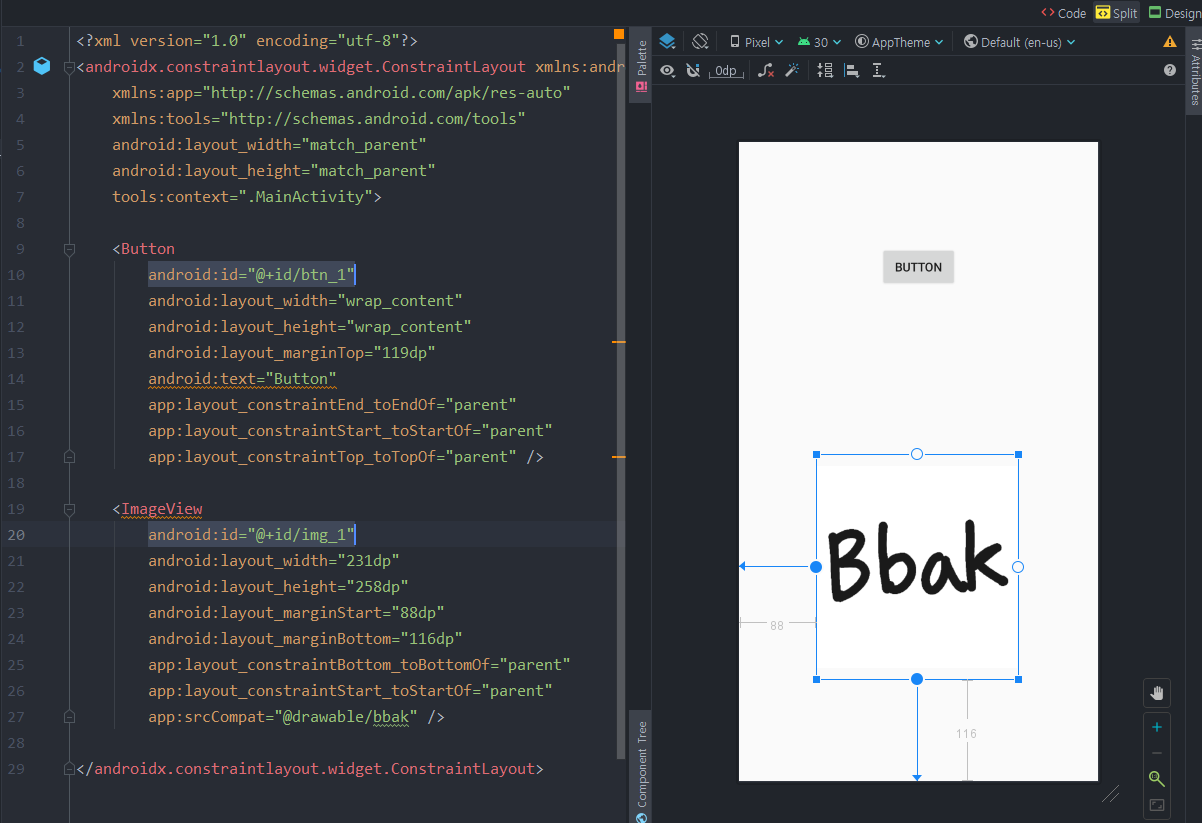1202x823 pixels.
Task: Open the Palette side panel
Action: (640, 64)
